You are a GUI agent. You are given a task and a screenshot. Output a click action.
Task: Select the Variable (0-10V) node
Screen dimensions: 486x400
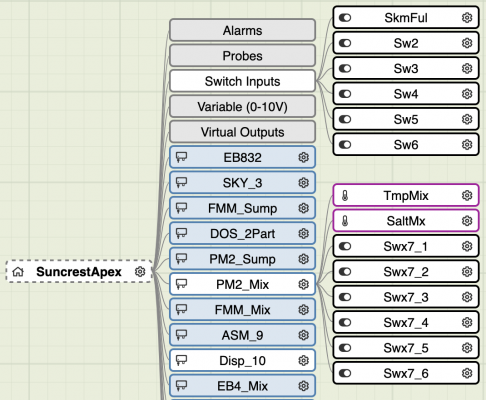point(242,107)
